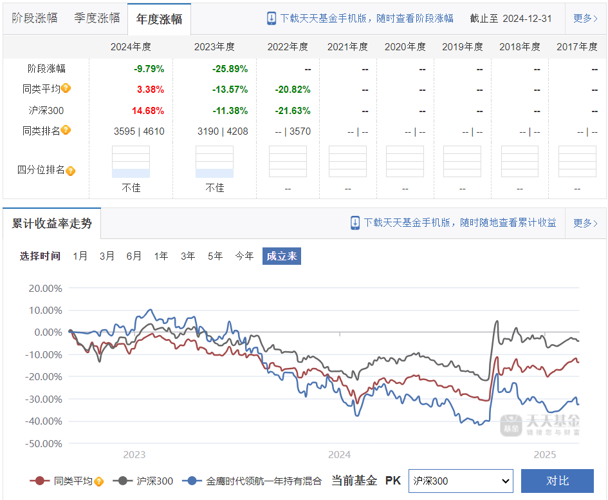Select the 成立来 time range option
608x500 pixels.
click(x=282, y=256)
